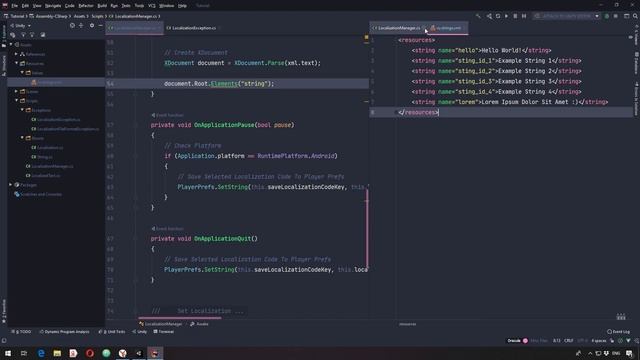The height and width of the screenshot is (360, 640).
Task: Collapse the Scripts folder in project tree
Action: (x=17, y=100)
